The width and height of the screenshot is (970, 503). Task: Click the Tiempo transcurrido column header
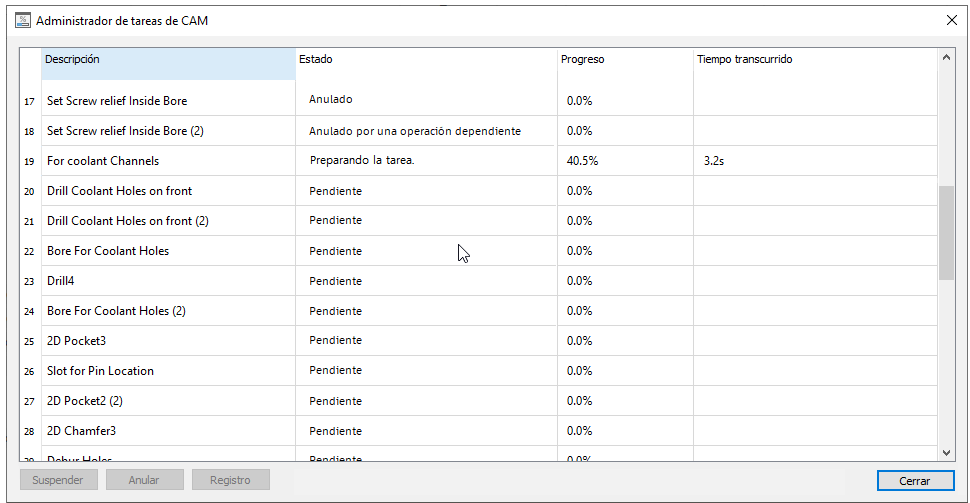coord(814,60)
